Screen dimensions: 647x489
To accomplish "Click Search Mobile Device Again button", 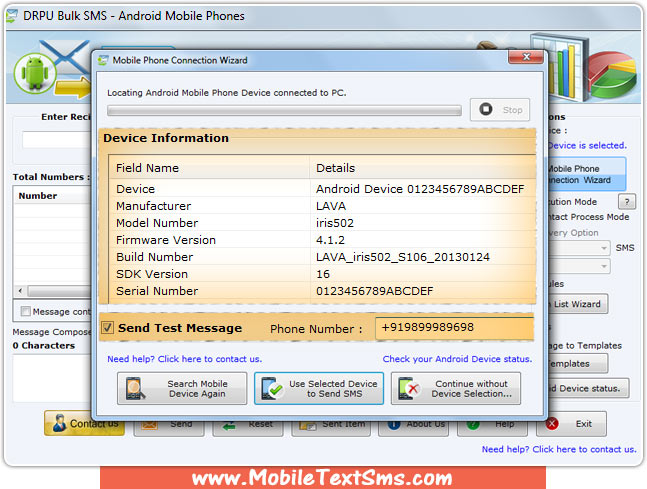I will pos(182,388).
